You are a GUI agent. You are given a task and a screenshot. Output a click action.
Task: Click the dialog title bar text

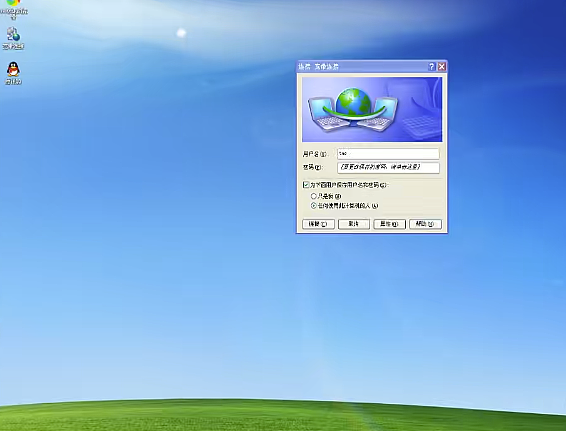click(x=318, y=67)
